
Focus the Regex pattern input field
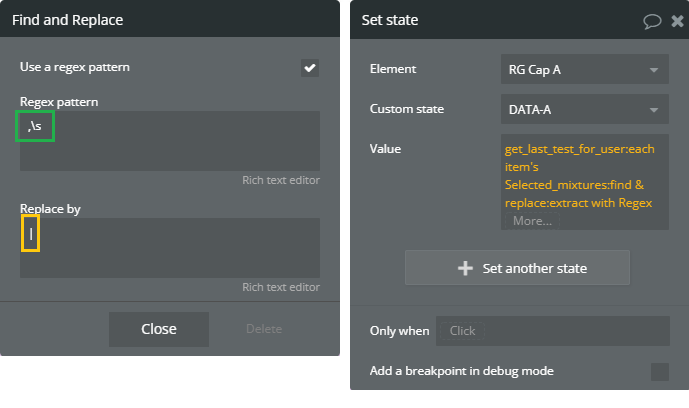point(170,140)
